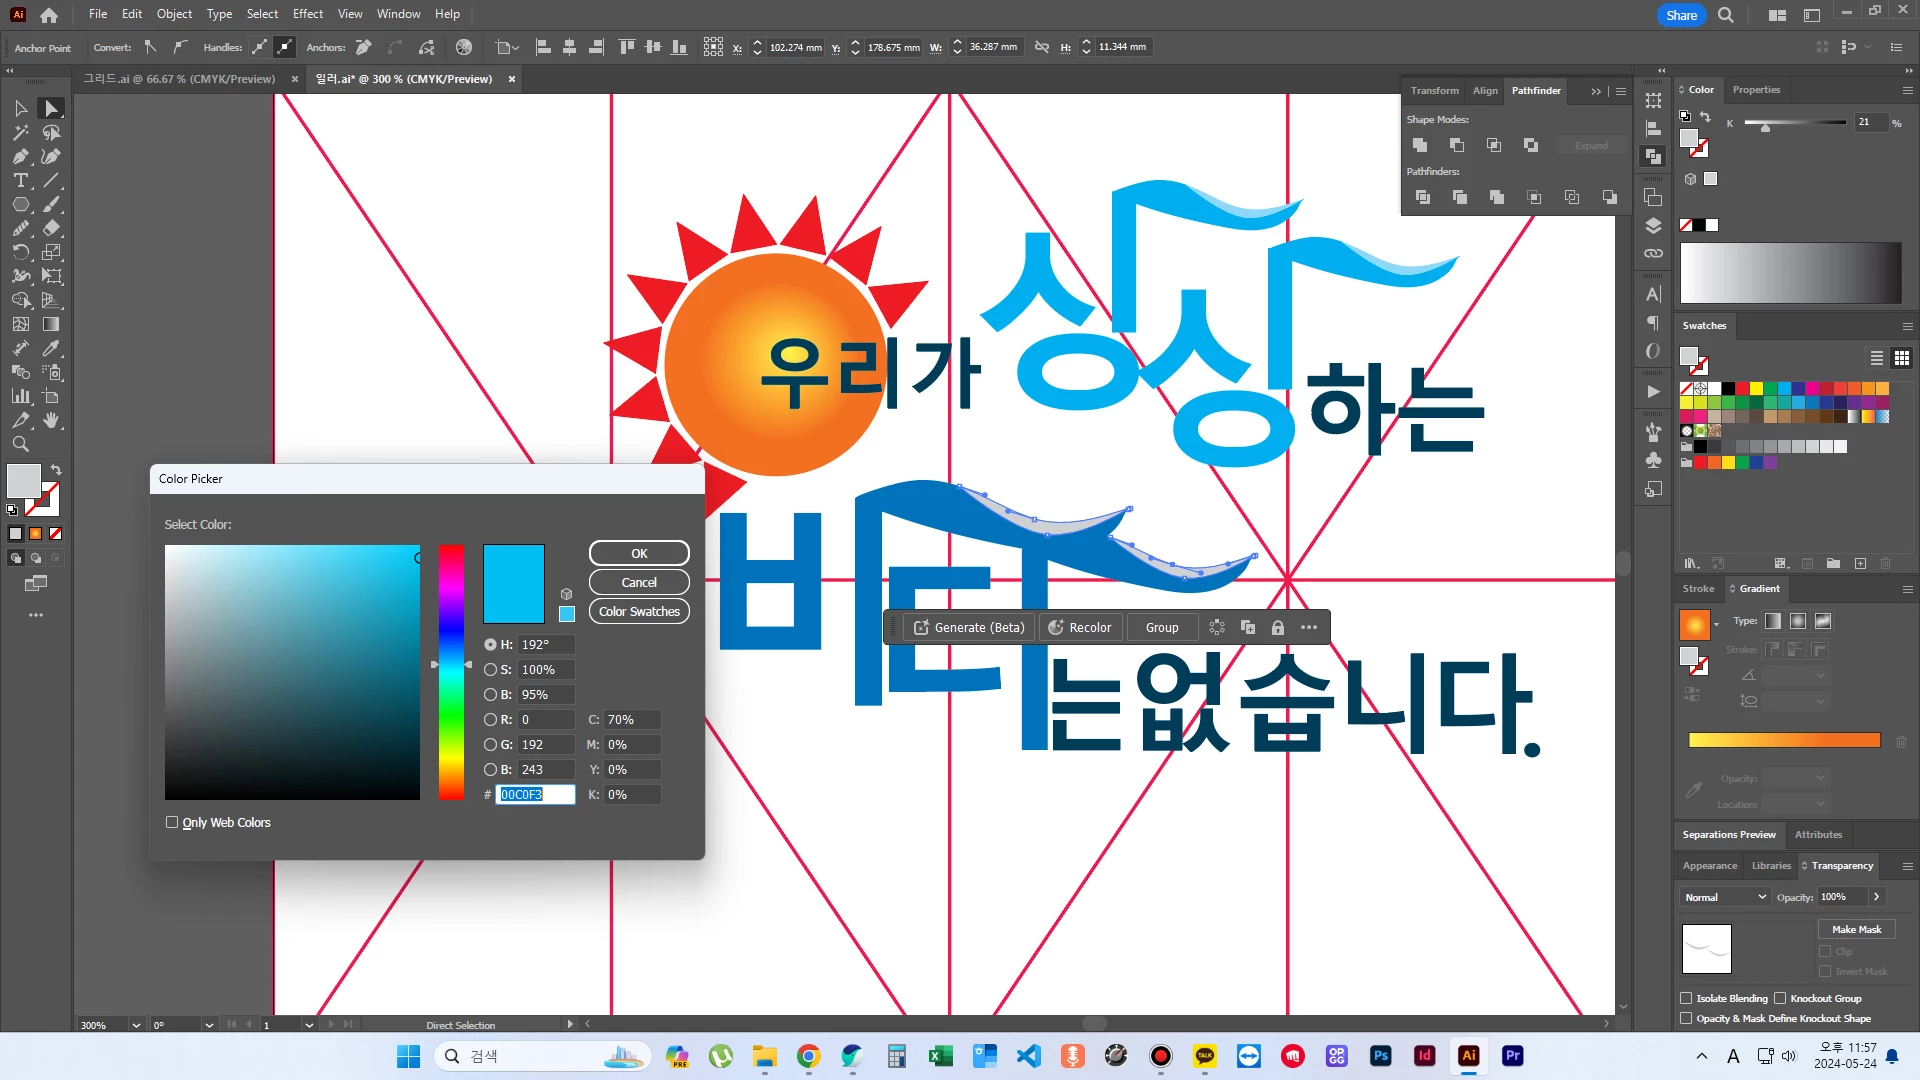Select the S saturation radio button
The width and height of the screenshot is (1920, 1080).
click(x=490, y=670)
